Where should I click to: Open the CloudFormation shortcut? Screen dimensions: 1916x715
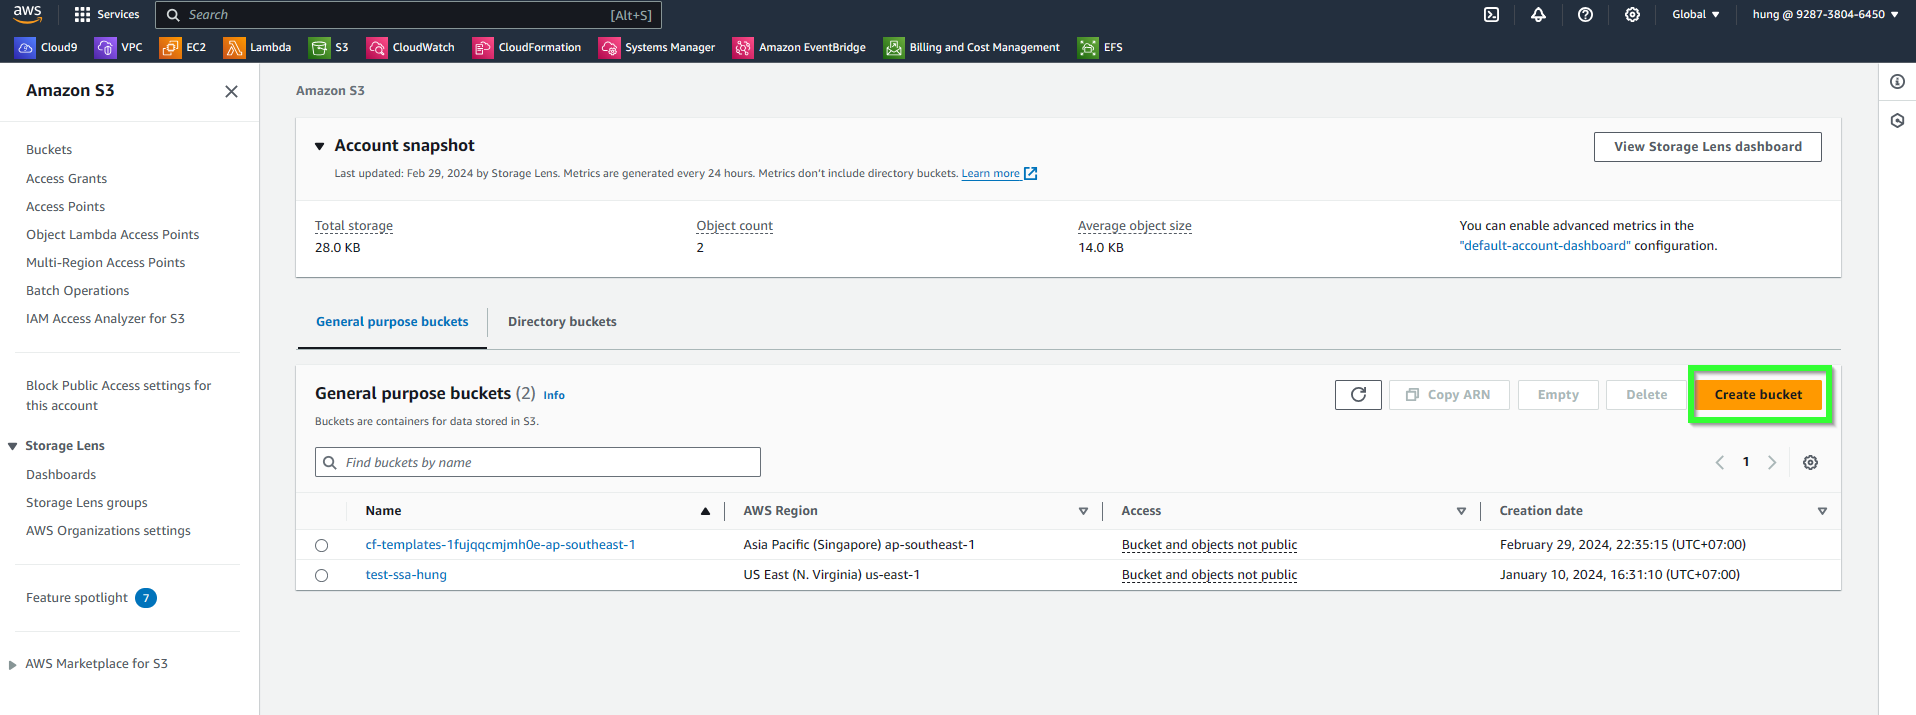527,47
